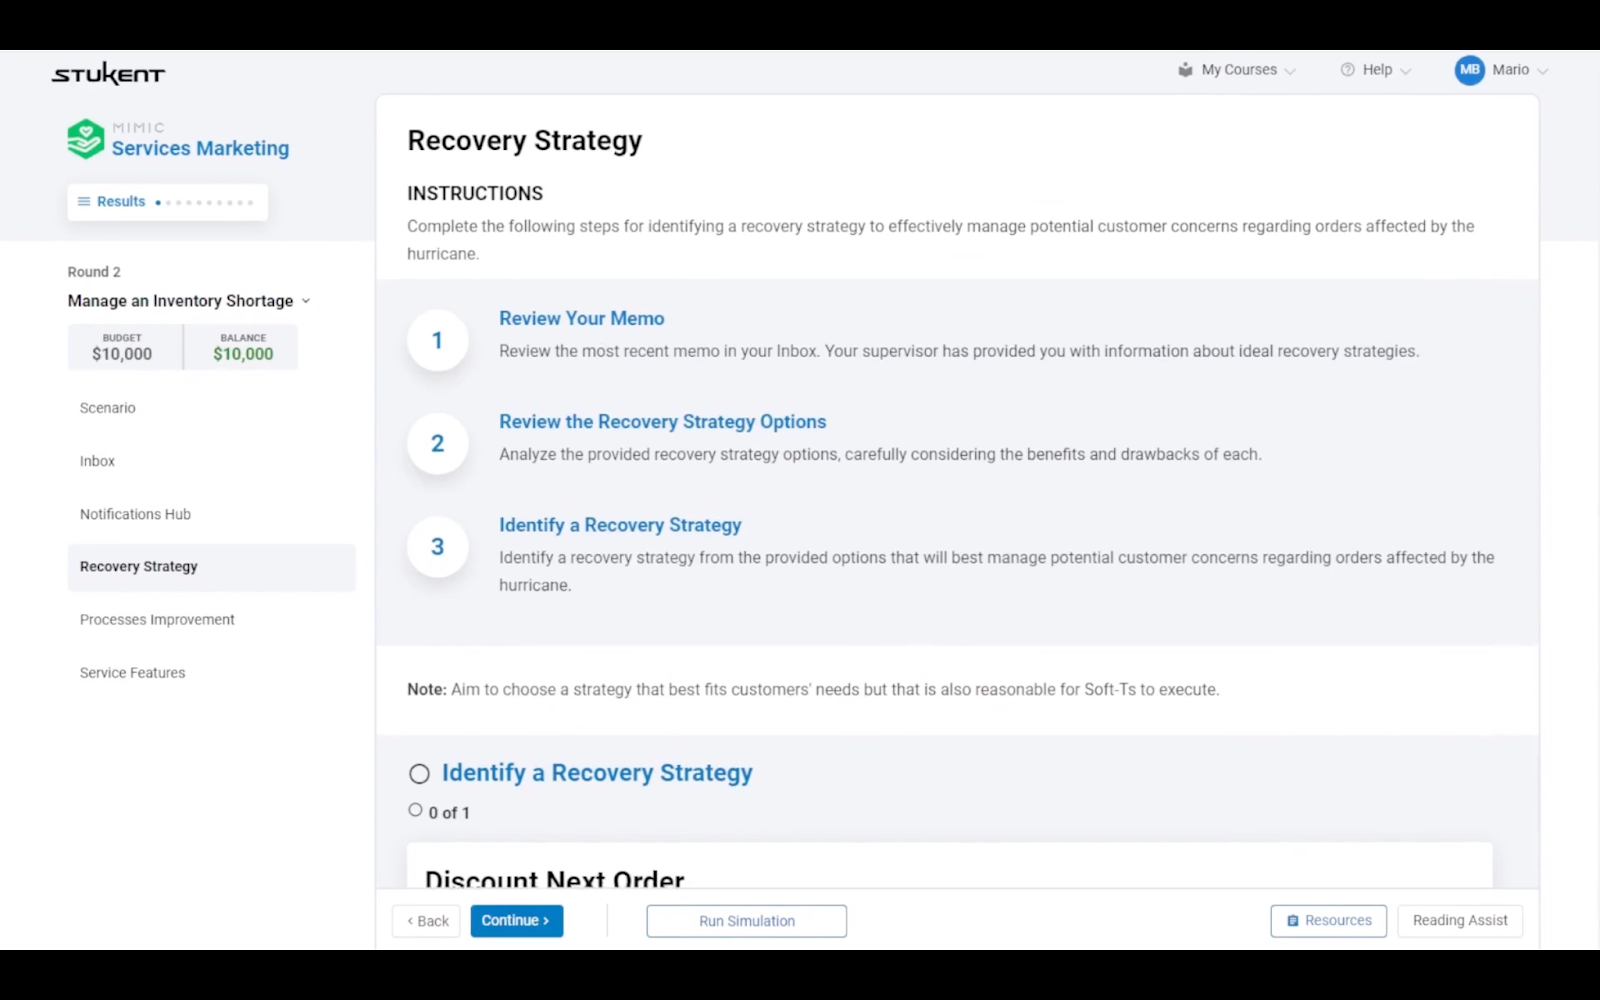Open Processes Improvement in the sidebar
The width and height of the screenshot is (1600, 1000).
pyautogui.click(x=157, y=620)
